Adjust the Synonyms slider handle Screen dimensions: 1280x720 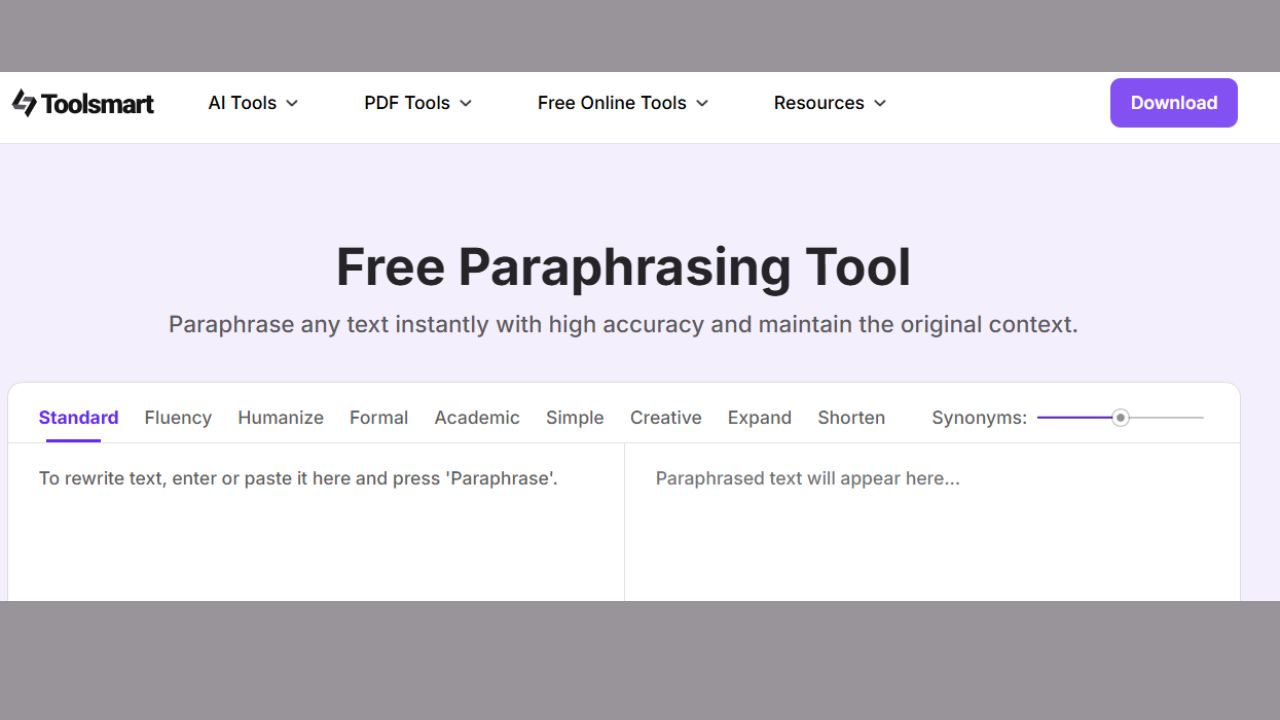(1120, 418)
